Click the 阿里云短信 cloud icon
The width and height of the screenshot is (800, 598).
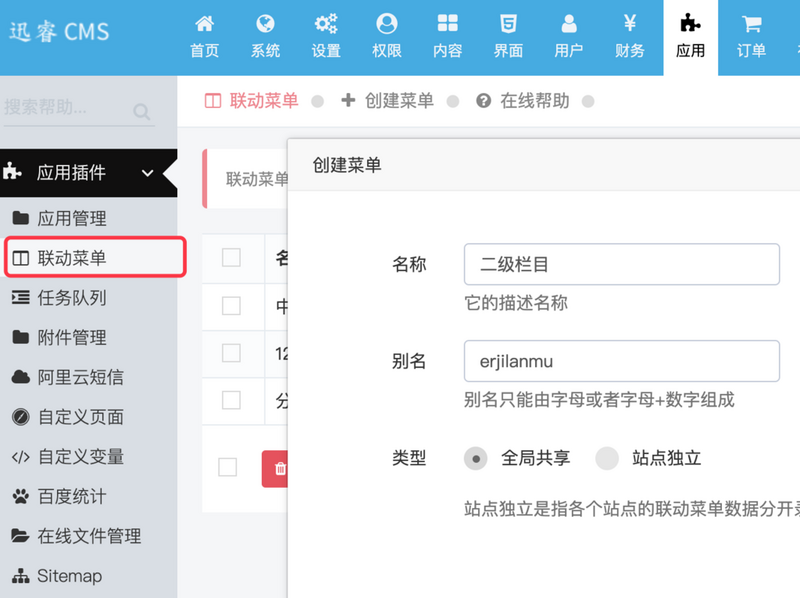pos(20,377)
